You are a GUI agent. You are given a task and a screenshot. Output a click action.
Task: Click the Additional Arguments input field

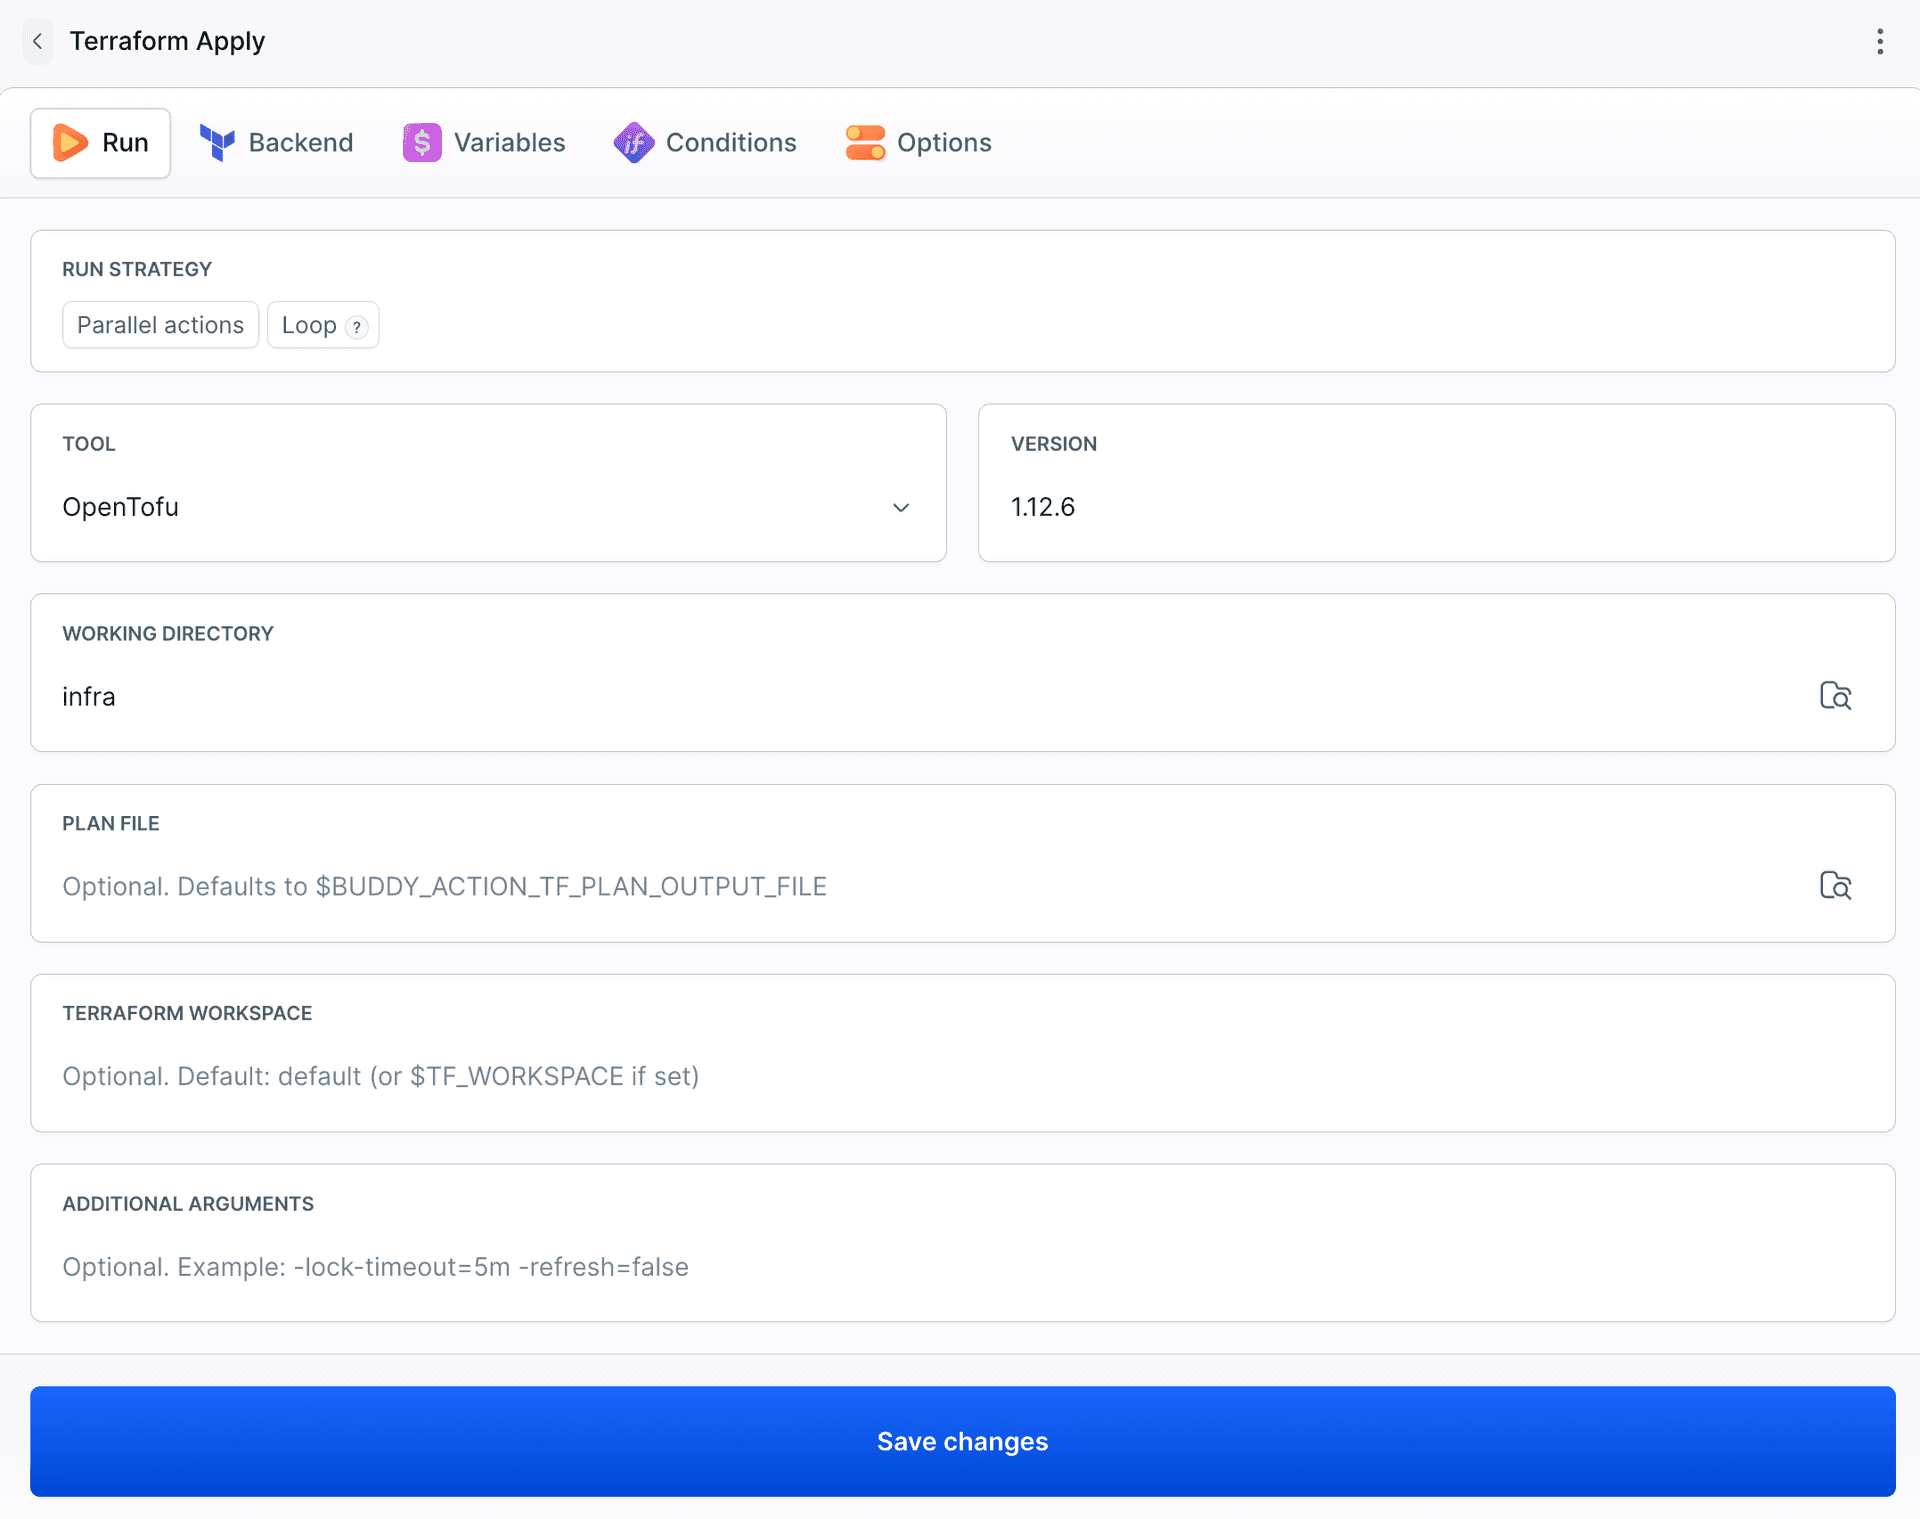point(963,1267)
